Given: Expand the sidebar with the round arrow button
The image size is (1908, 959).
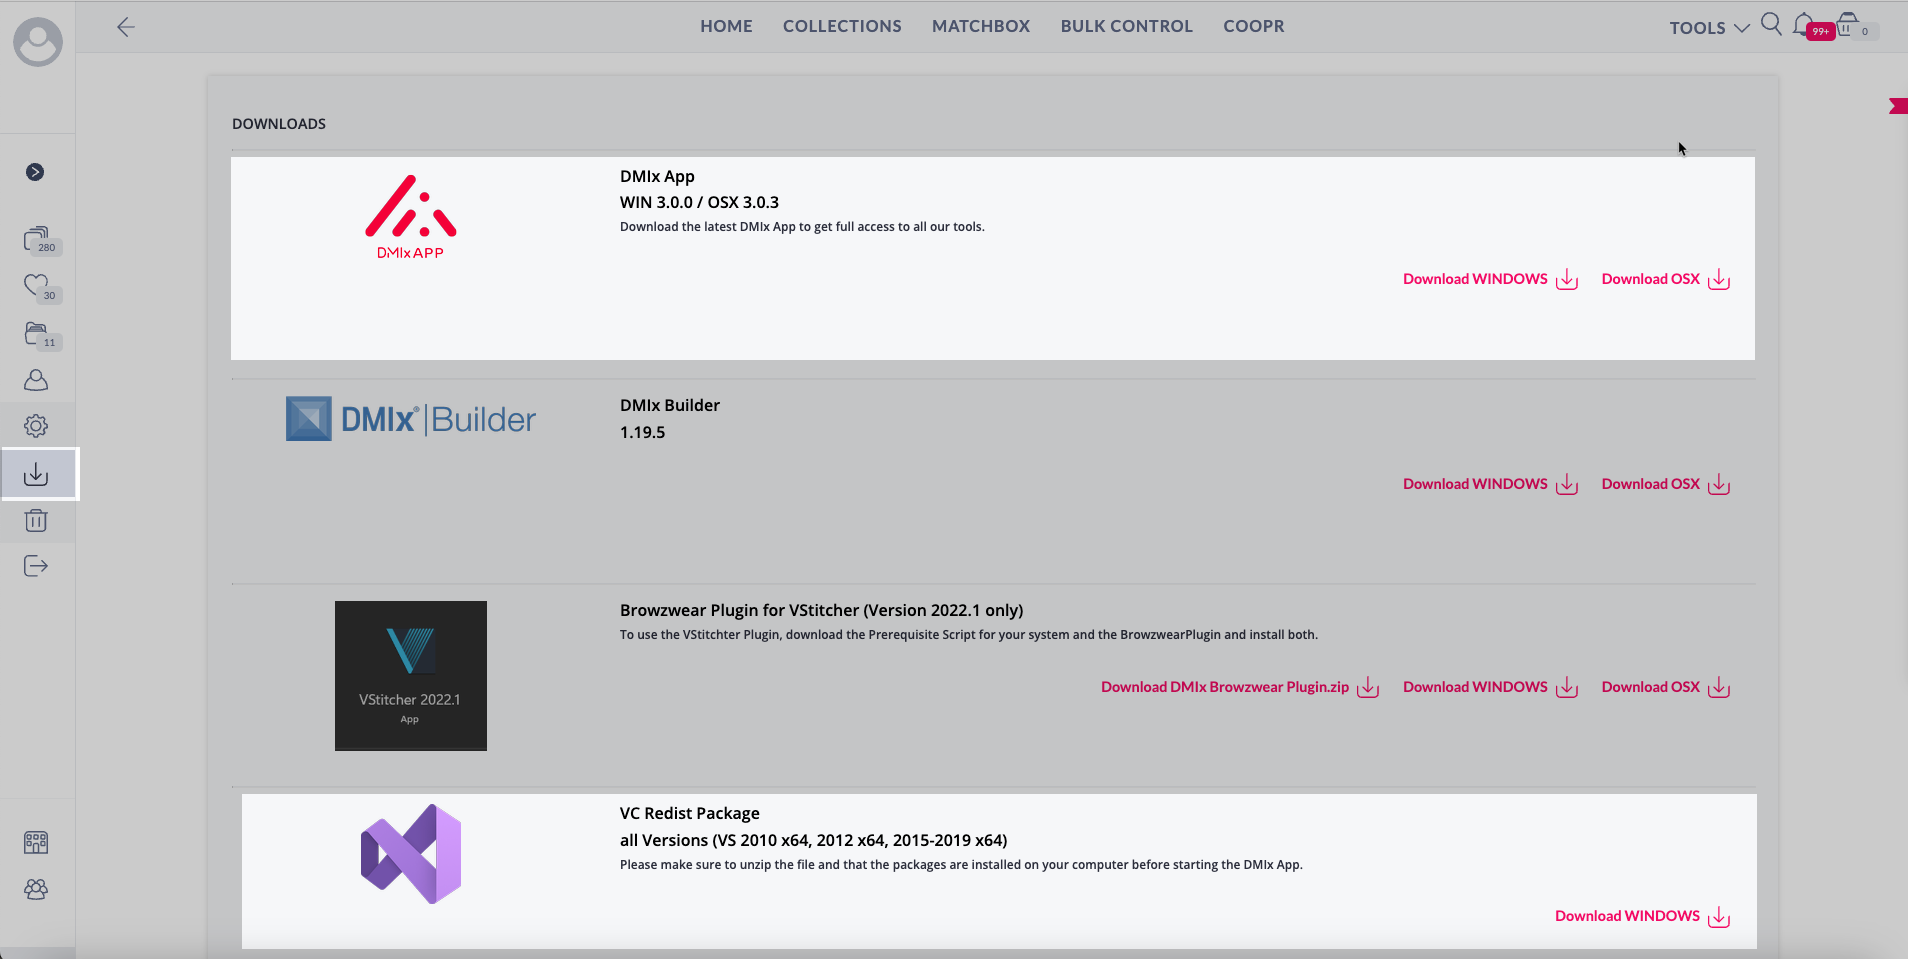Looking at the screenshot, I should coord(35,172).
